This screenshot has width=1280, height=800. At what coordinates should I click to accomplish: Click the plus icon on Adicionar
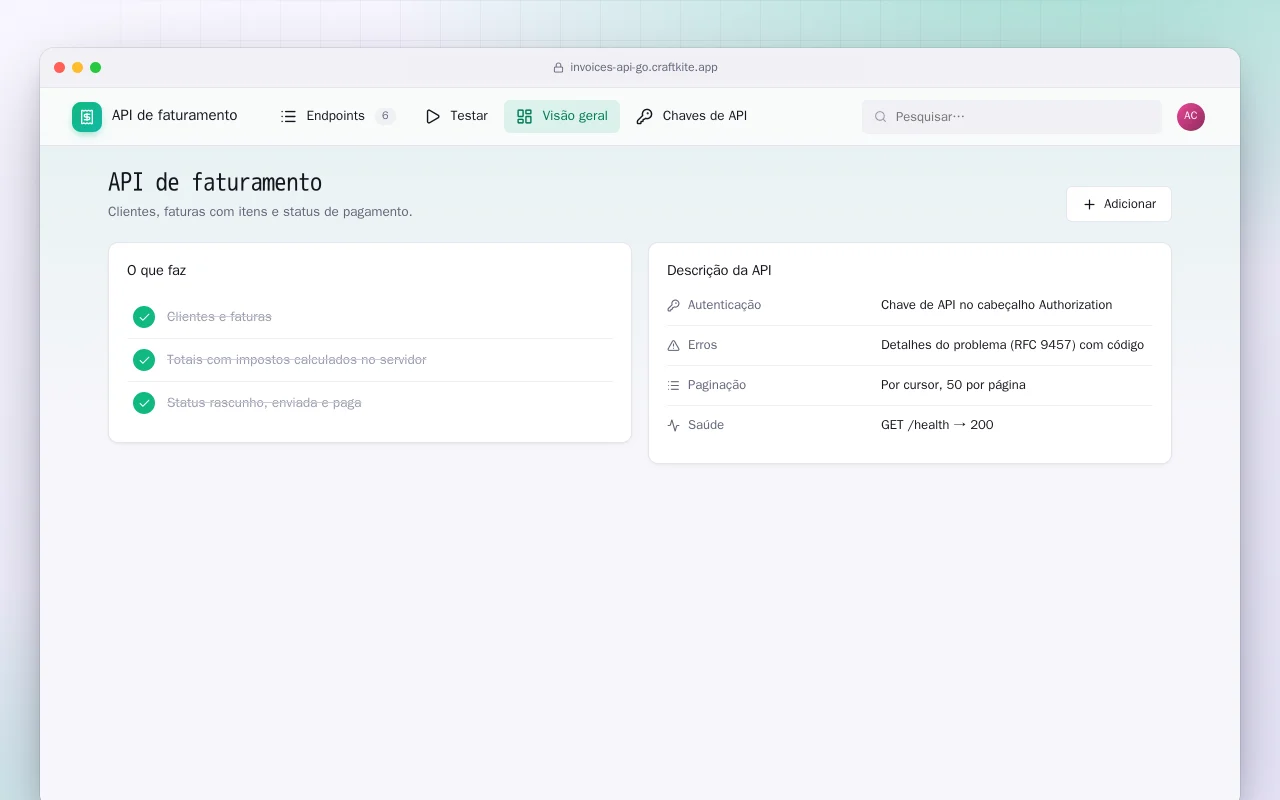click(x=1090, y=204)
